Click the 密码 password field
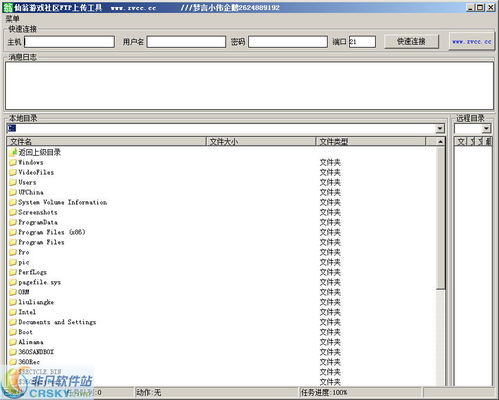This screenshot has width=499, height=400. [x=288, y=42]
